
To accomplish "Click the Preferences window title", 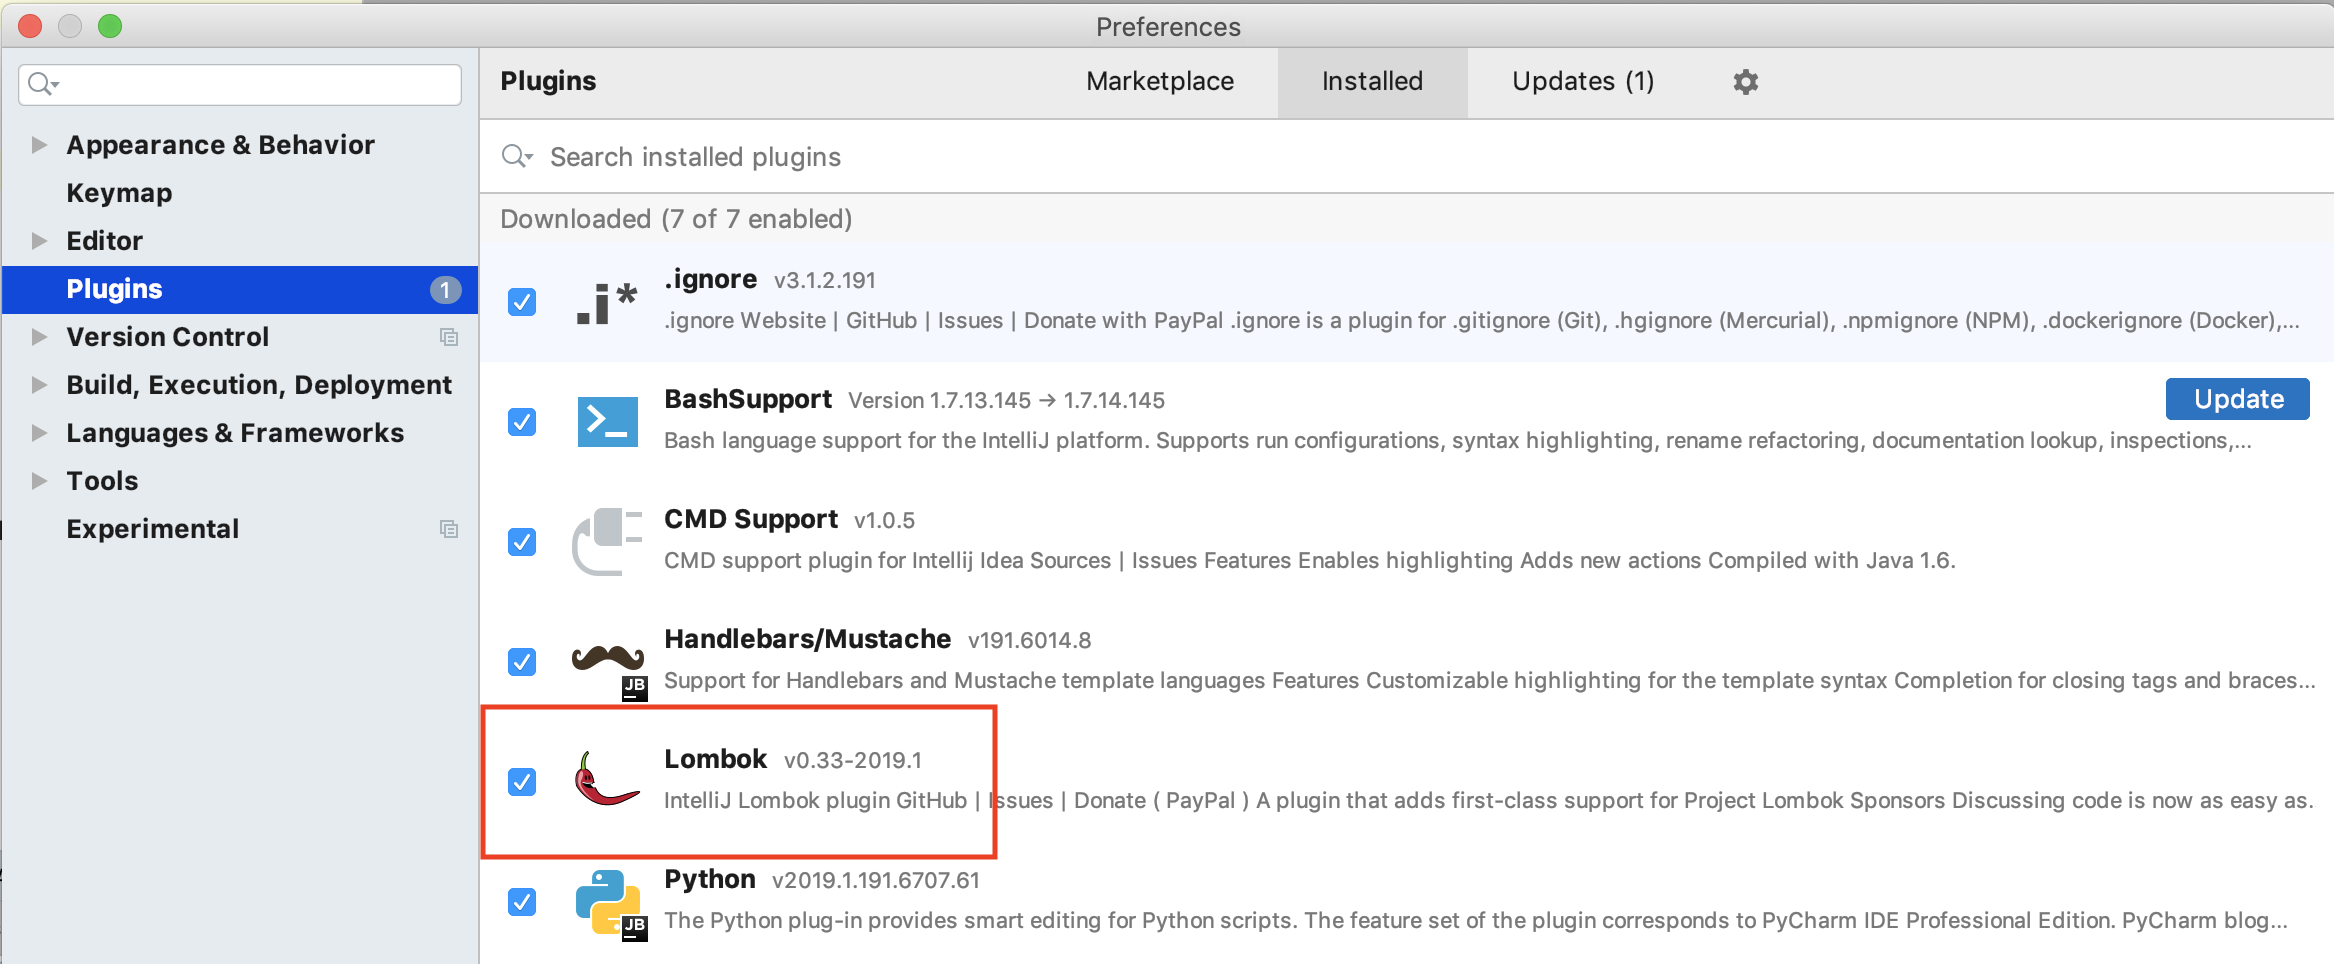I will click(x=1168, y=27).
